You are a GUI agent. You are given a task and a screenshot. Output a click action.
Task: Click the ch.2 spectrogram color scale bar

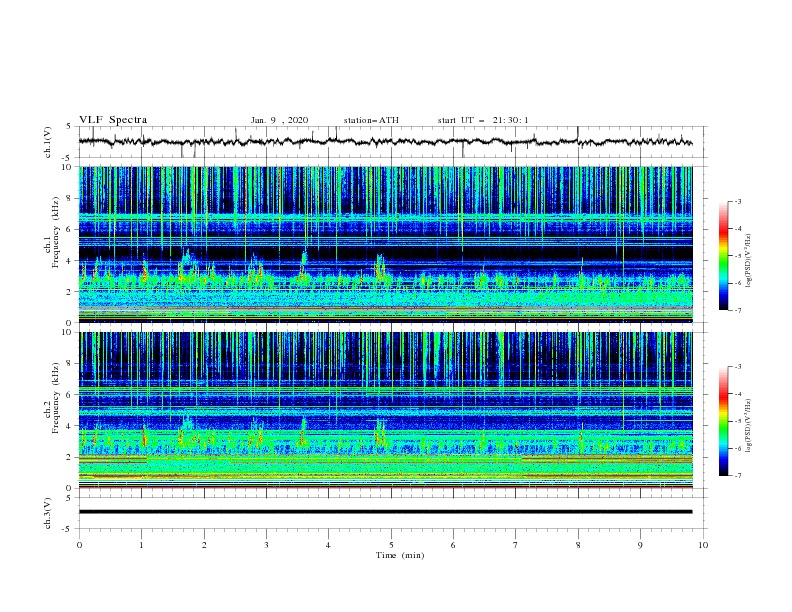pos(723,421)
